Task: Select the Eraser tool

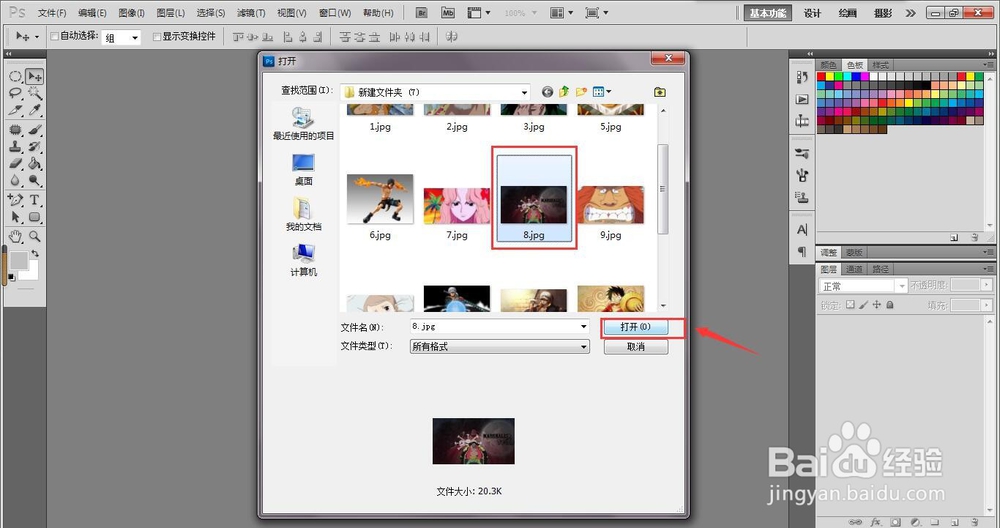Action: coord(15,163)
